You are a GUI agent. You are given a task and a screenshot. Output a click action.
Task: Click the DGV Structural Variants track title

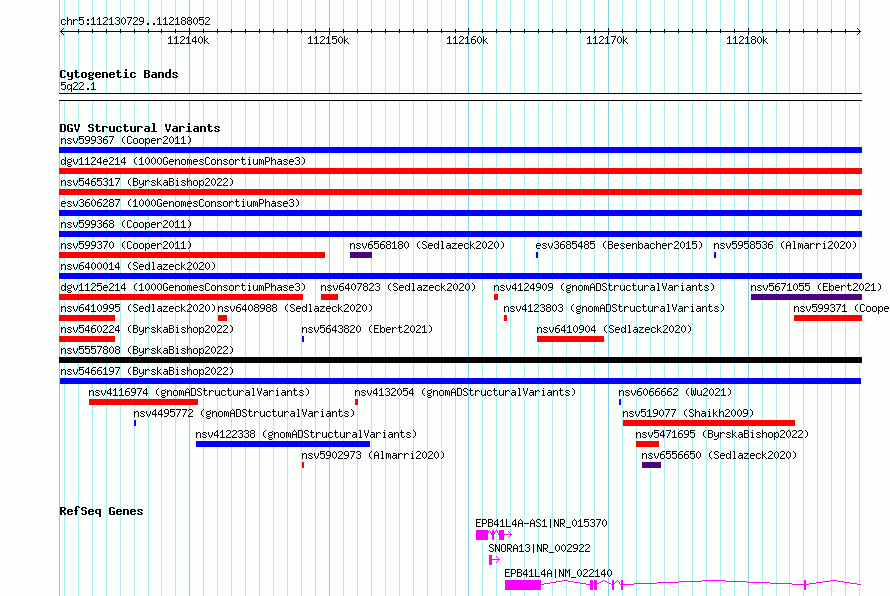pos(140,128)
